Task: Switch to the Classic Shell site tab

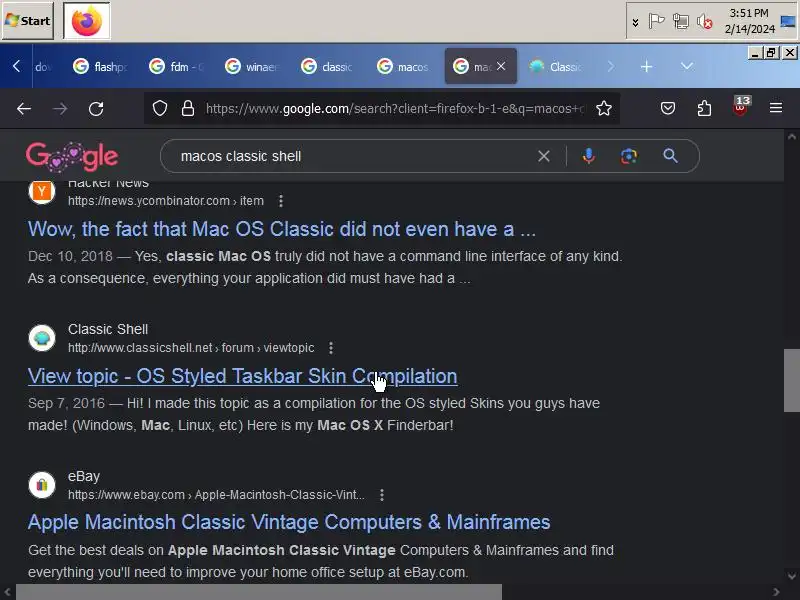Action: pos(556,66)
